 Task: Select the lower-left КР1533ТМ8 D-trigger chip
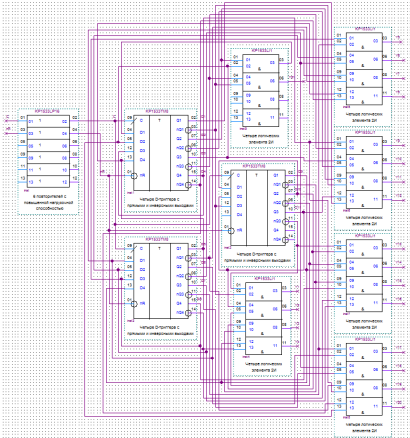161,281
